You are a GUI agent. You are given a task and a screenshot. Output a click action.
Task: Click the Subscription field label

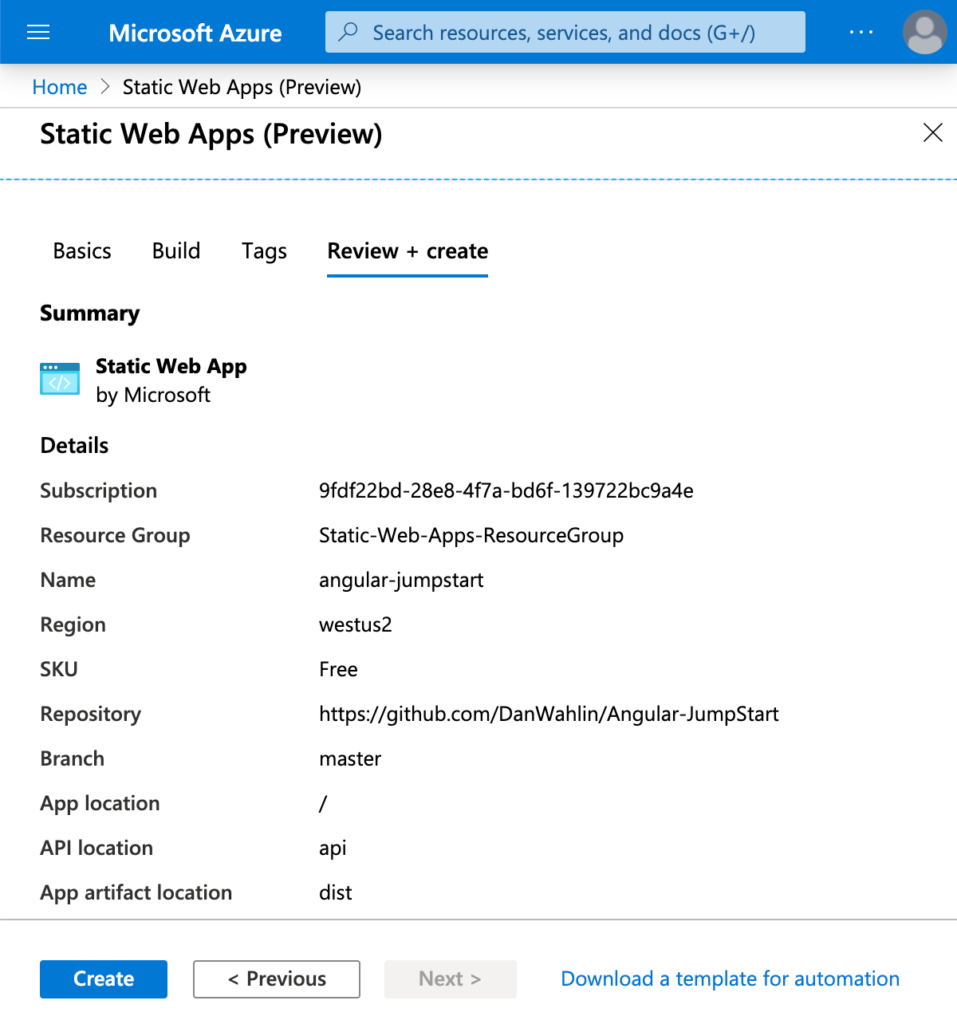99,490
